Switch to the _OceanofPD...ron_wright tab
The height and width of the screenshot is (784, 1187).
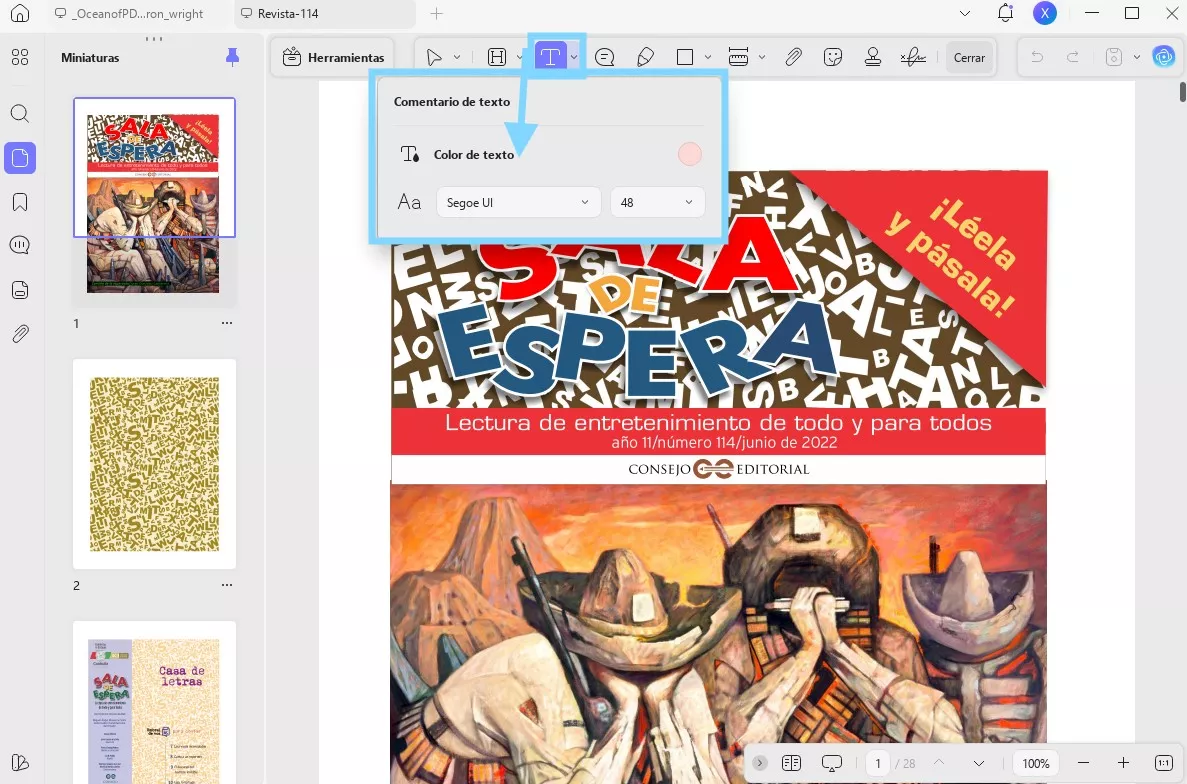[136, 14]
